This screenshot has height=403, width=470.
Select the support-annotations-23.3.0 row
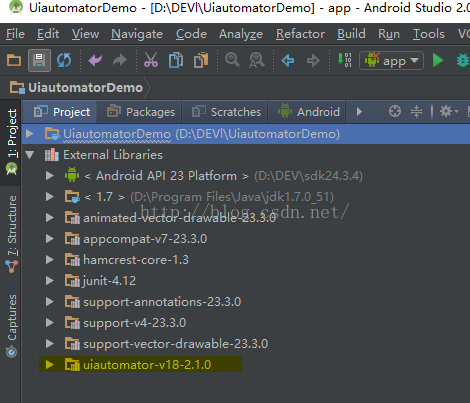[246, 302]
